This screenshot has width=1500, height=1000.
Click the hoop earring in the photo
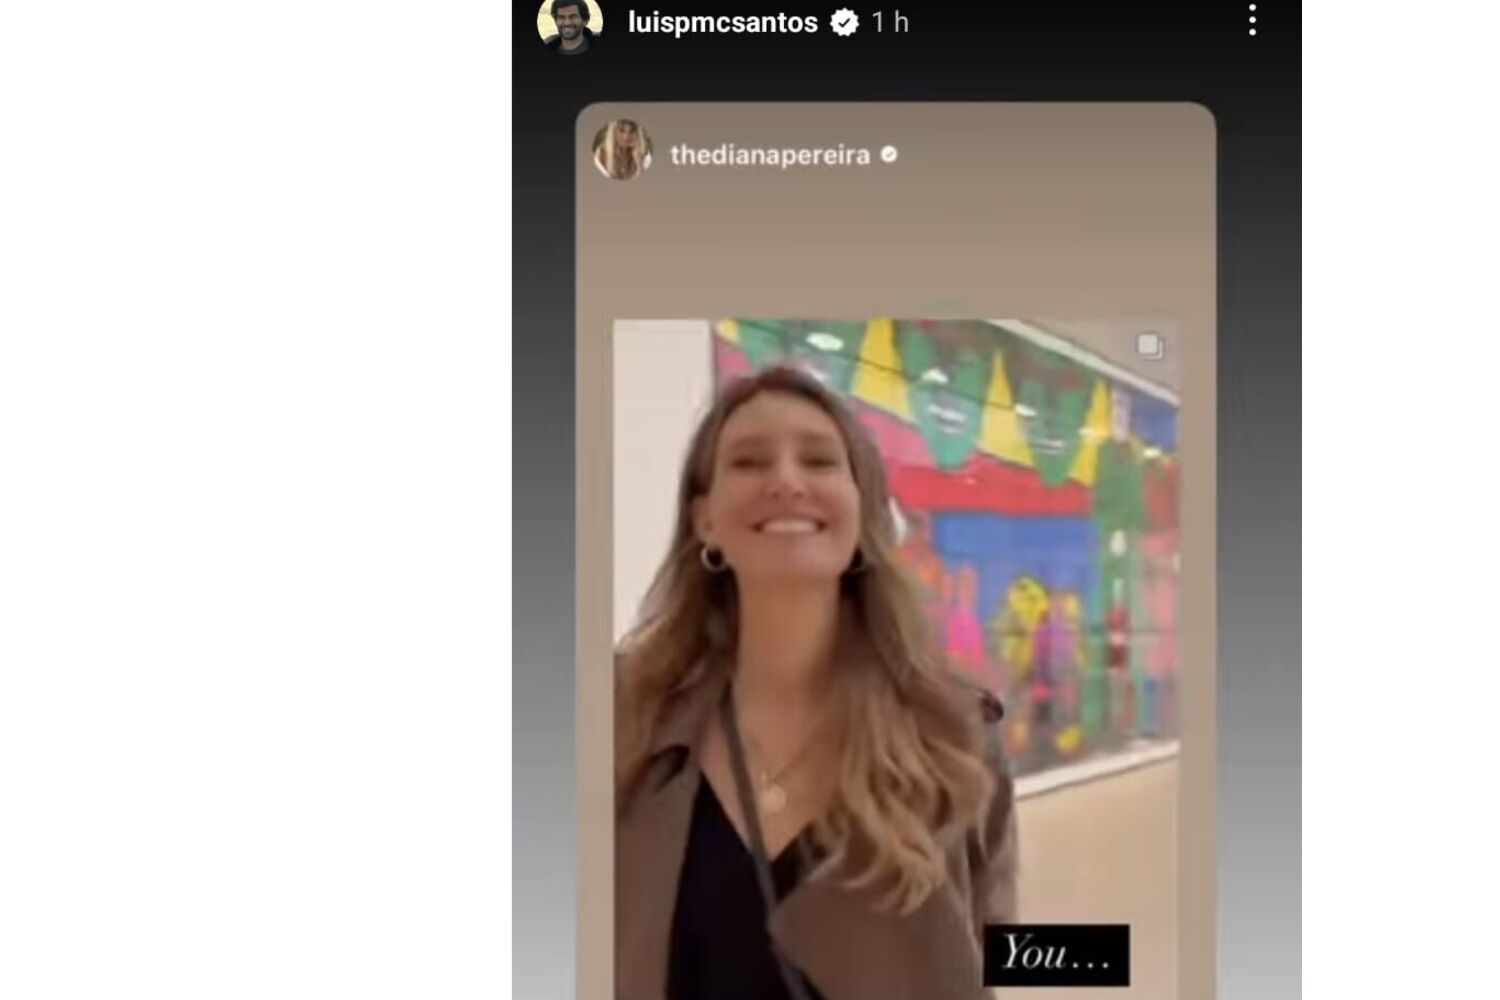coord(712,557)
